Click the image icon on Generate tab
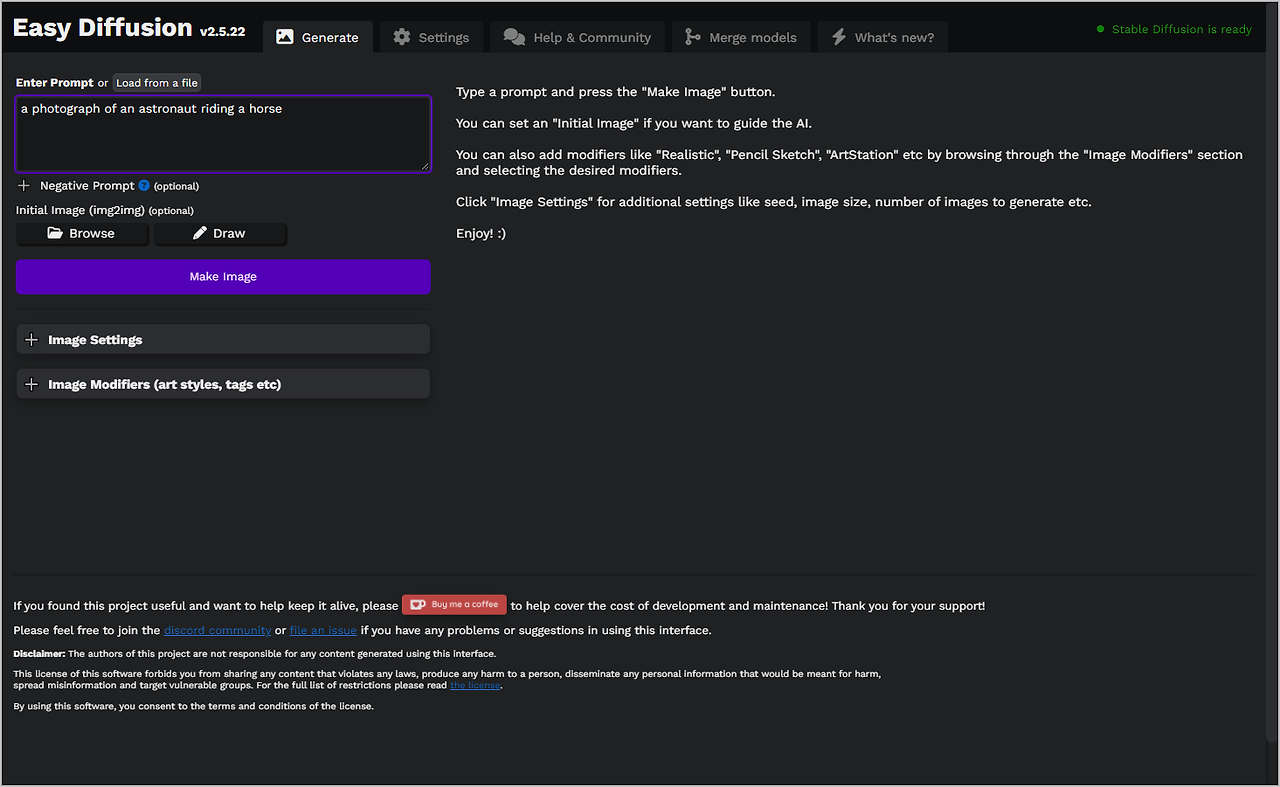 pyautogui.click(x=285, y=37)
